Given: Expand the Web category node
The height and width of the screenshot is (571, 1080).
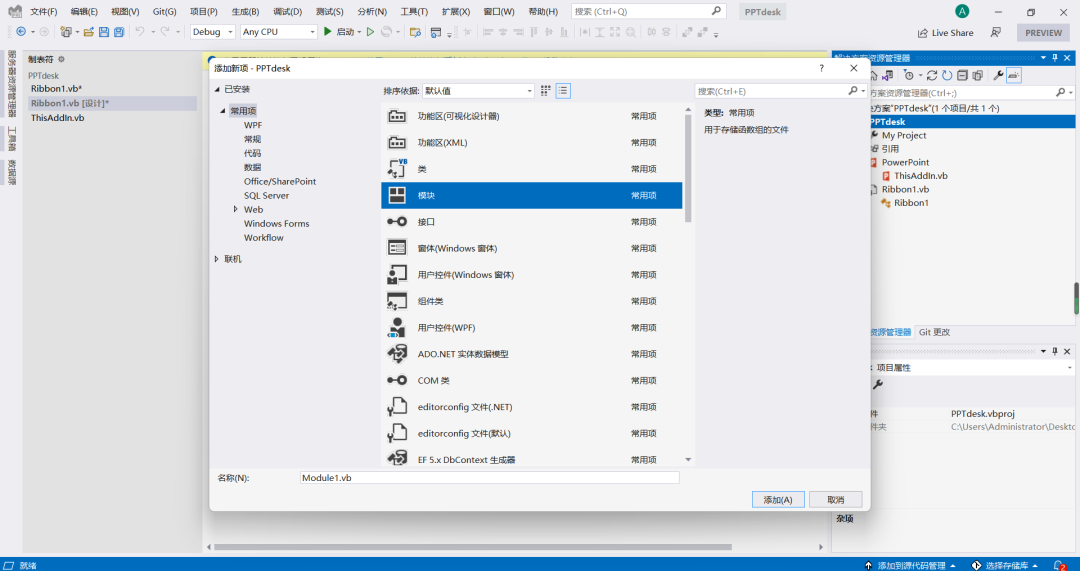Looking at the screenshot, I should point(236,209).
